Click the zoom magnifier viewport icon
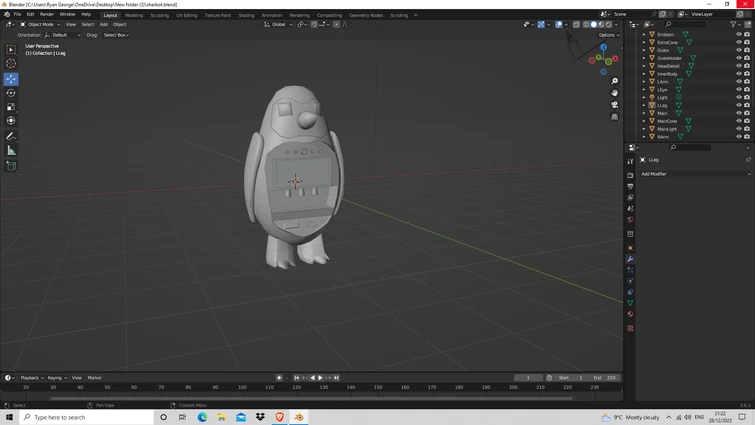 tap(615, 81)
